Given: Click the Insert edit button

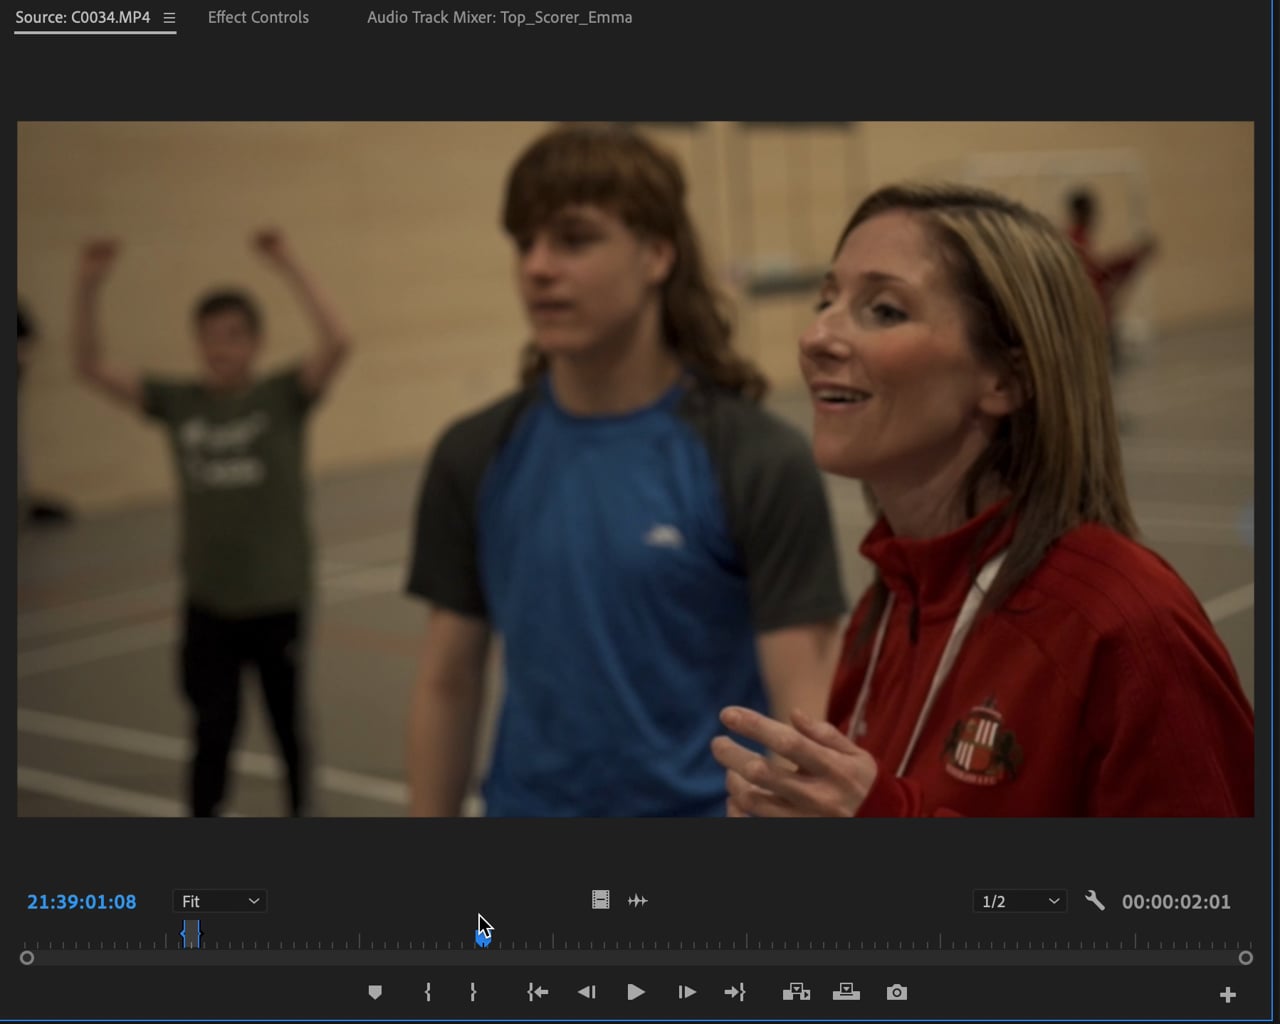Looking at the screenshot, I should (x=796, y=992).
